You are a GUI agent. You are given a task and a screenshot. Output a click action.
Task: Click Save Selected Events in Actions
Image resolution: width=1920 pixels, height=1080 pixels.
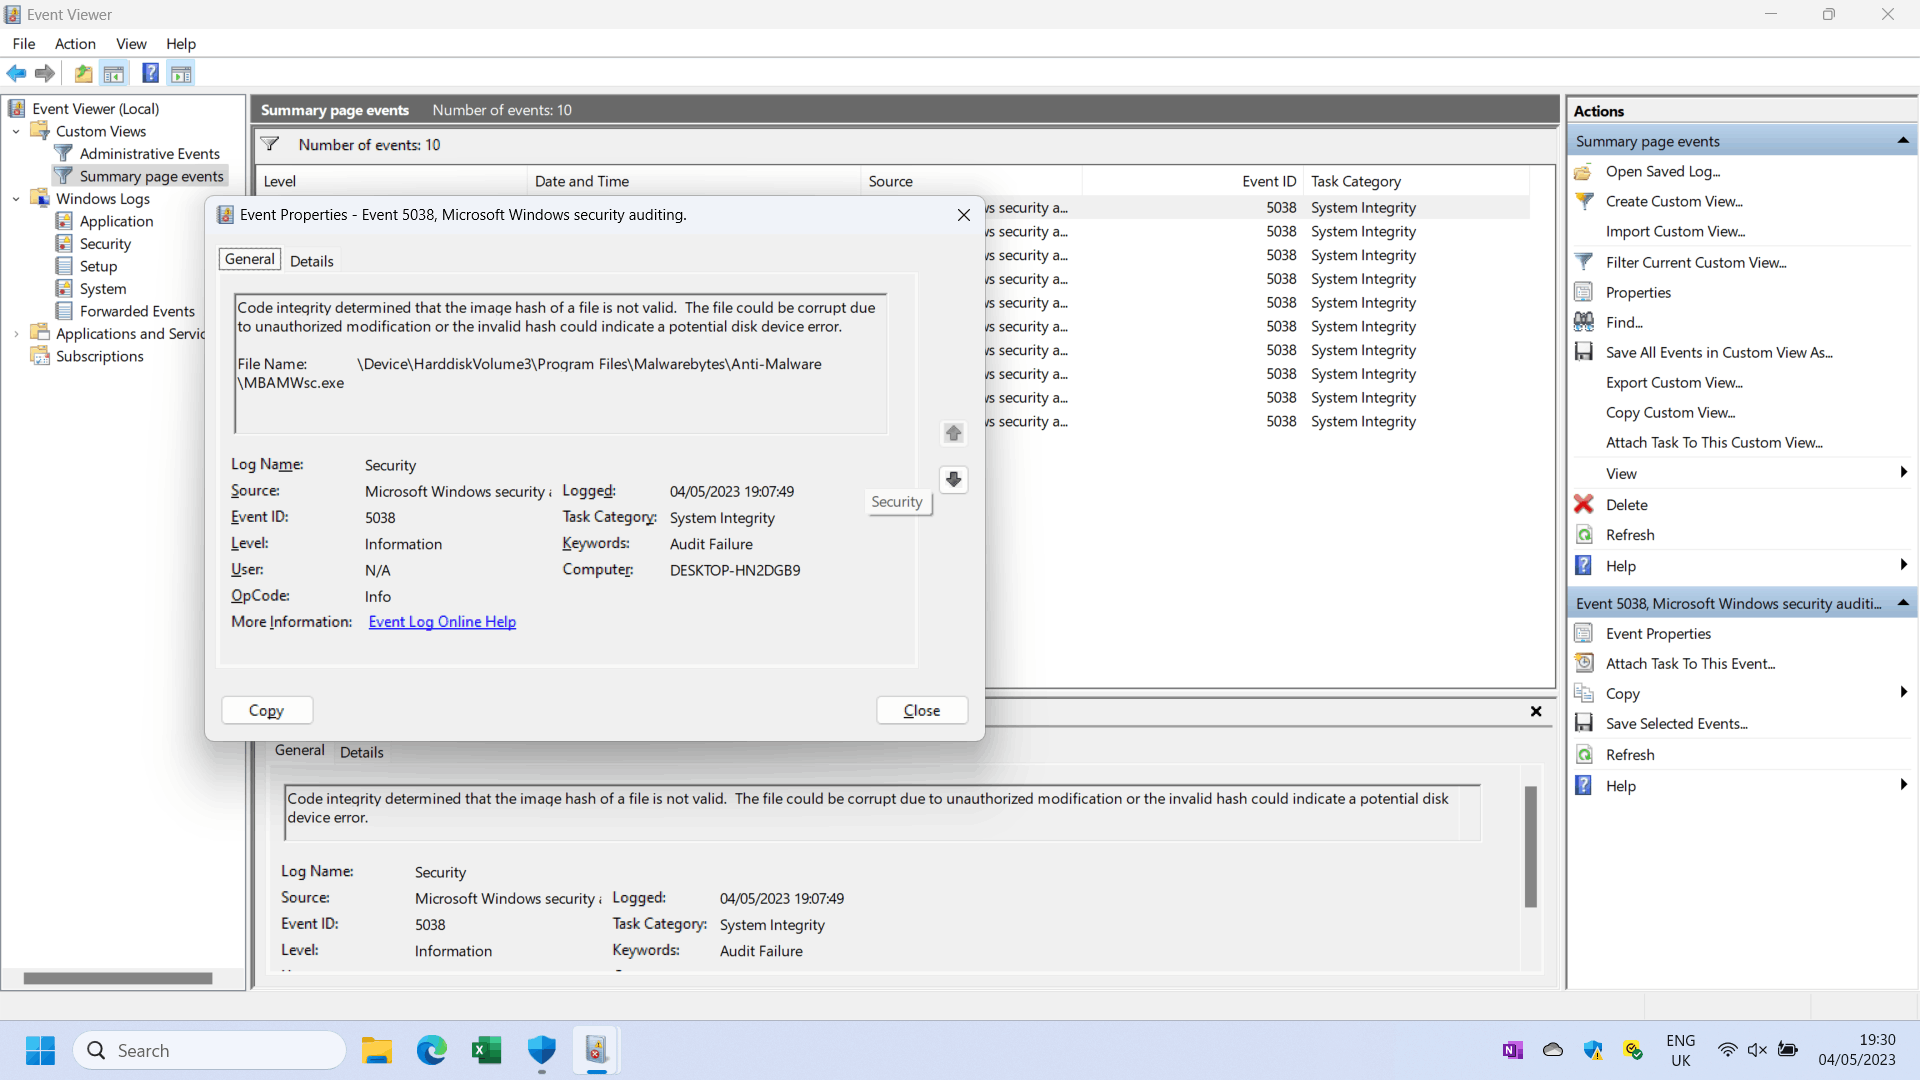[x=1676, y=723]
